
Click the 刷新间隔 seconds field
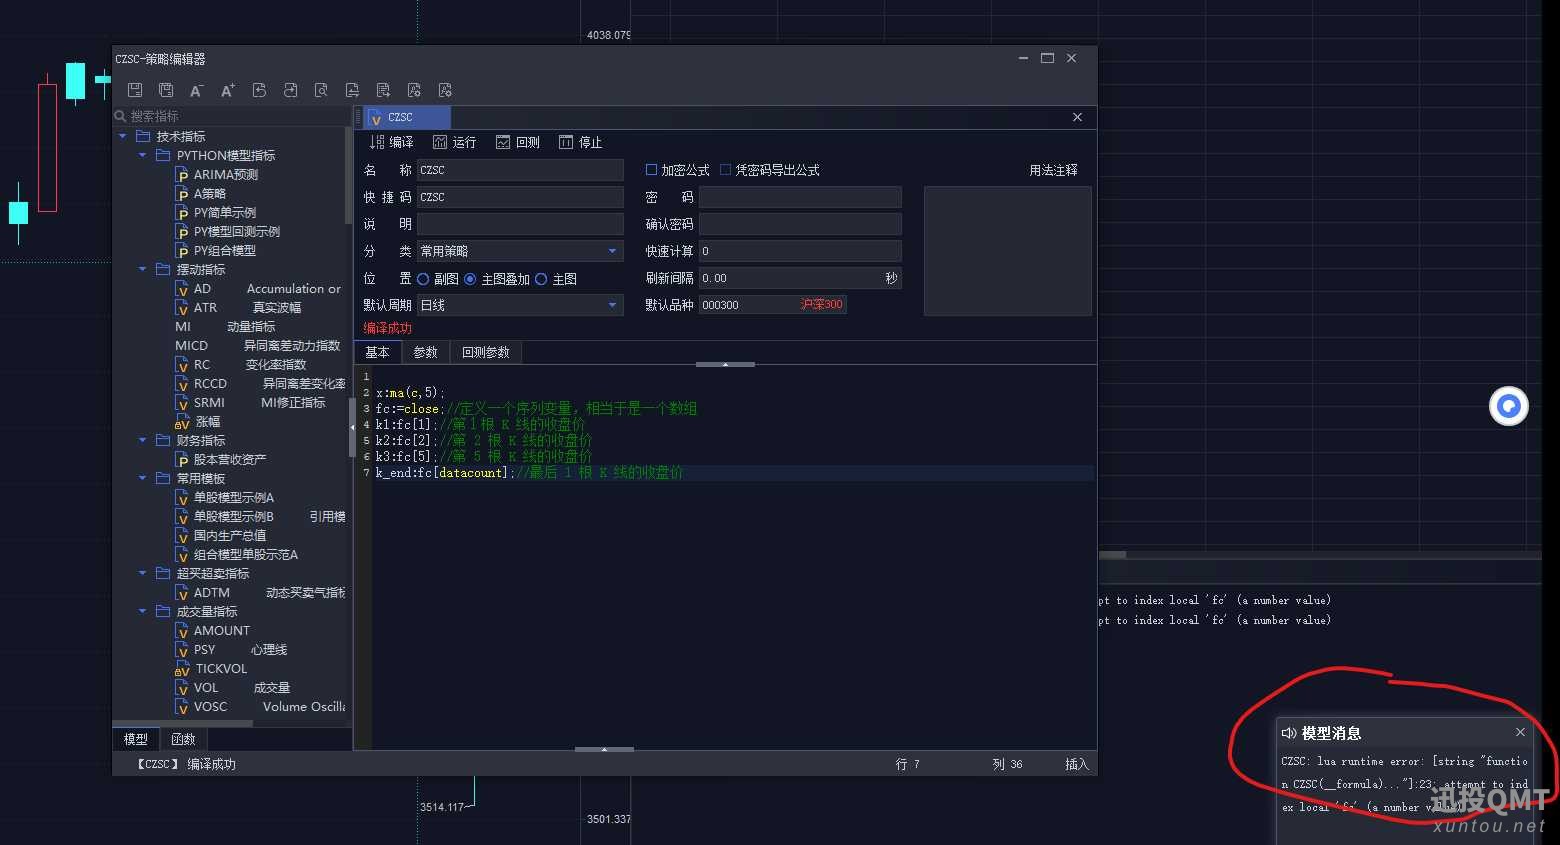pos(800,278)
